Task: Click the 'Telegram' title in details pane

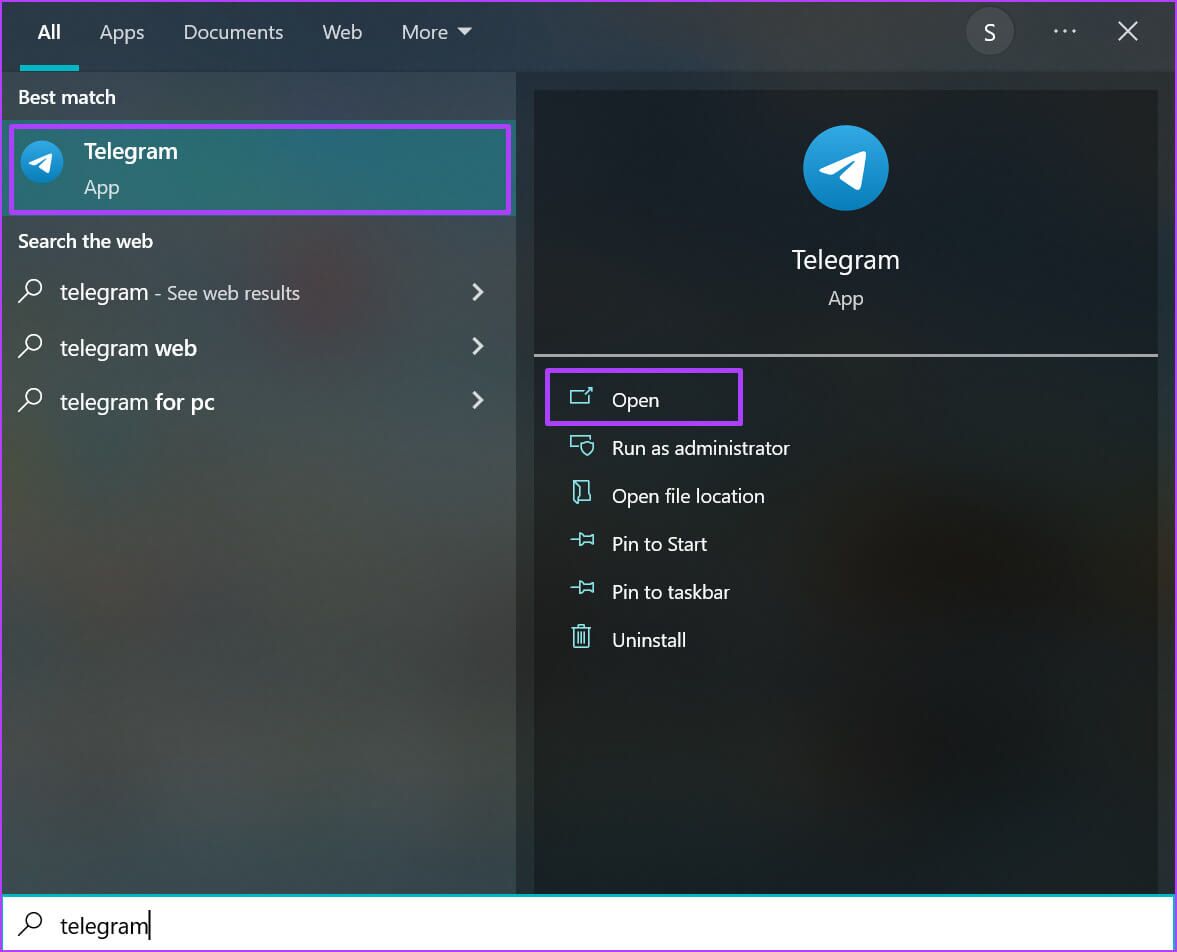Action: [845, 260]
